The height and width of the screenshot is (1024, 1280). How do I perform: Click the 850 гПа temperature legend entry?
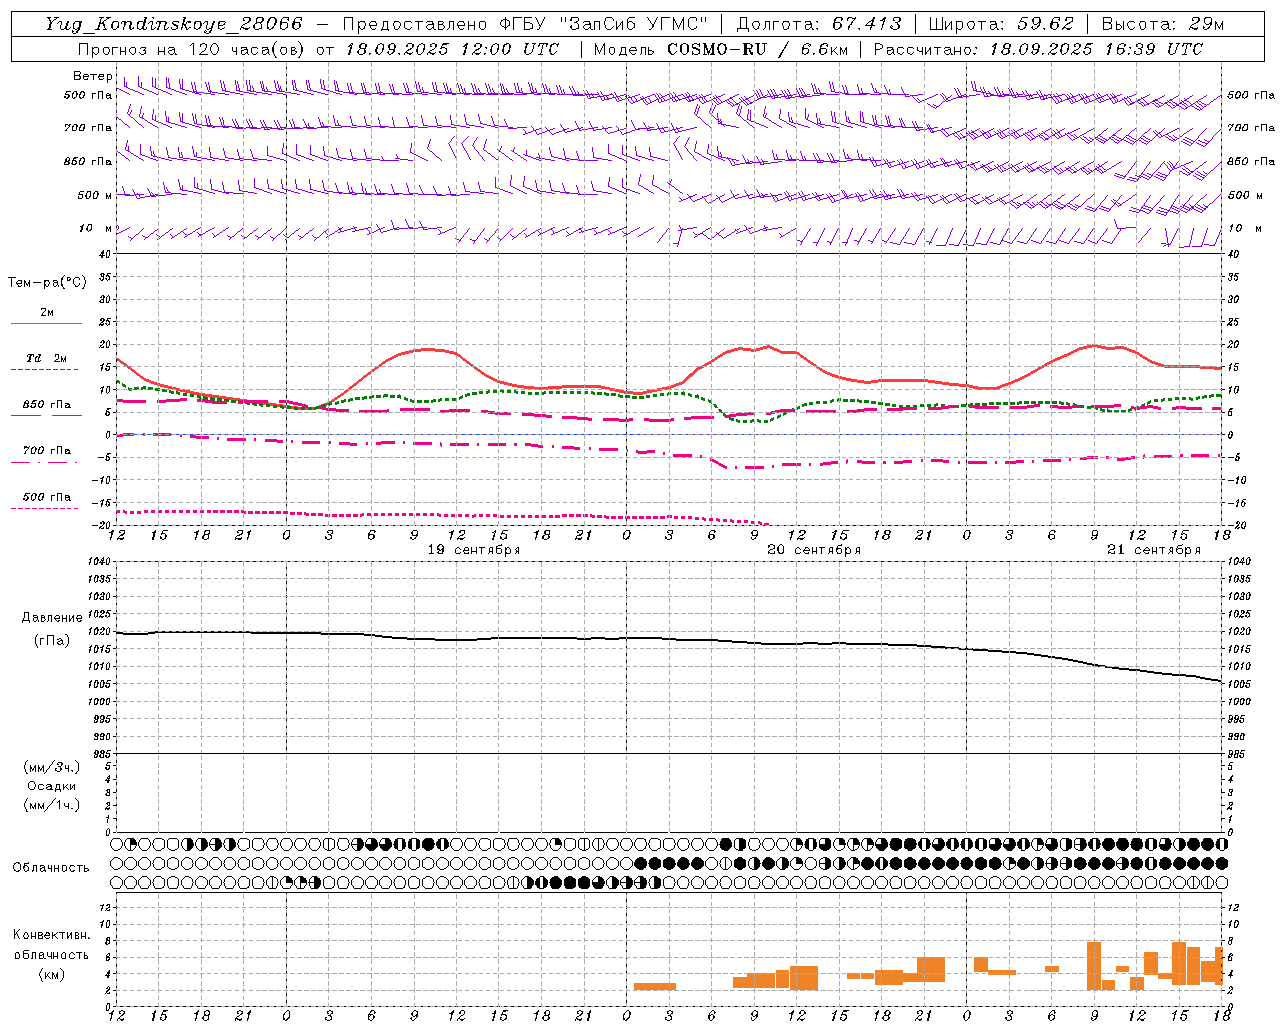pyautogui.click(x=47, y=405)
